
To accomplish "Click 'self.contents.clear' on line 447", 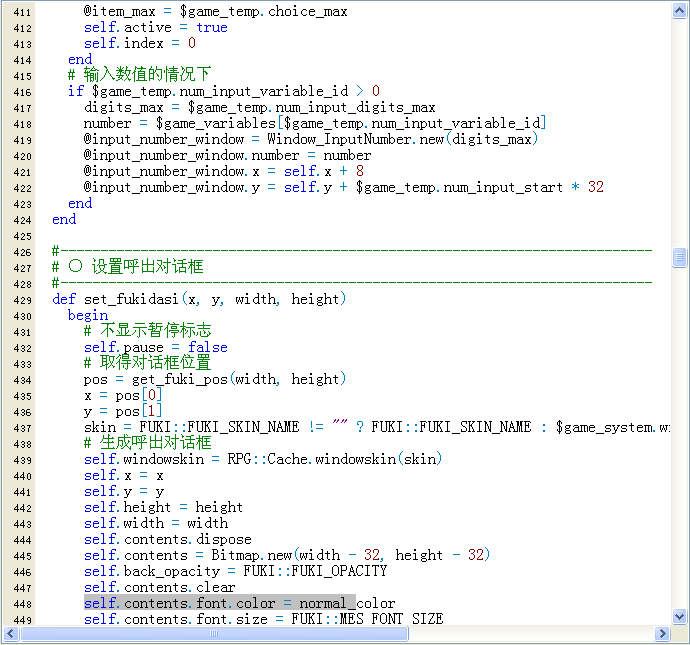I will click(x=159, y=587).
